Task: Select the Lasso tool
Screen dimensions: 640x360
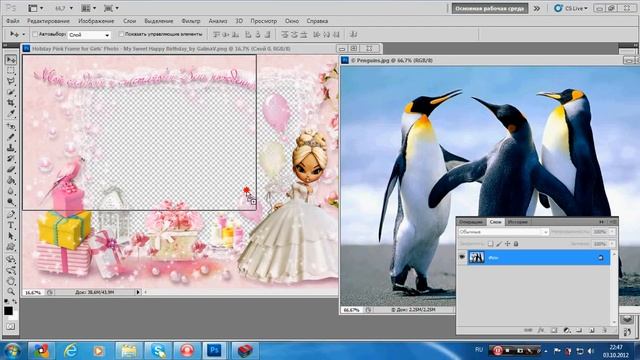Action: 11,81
